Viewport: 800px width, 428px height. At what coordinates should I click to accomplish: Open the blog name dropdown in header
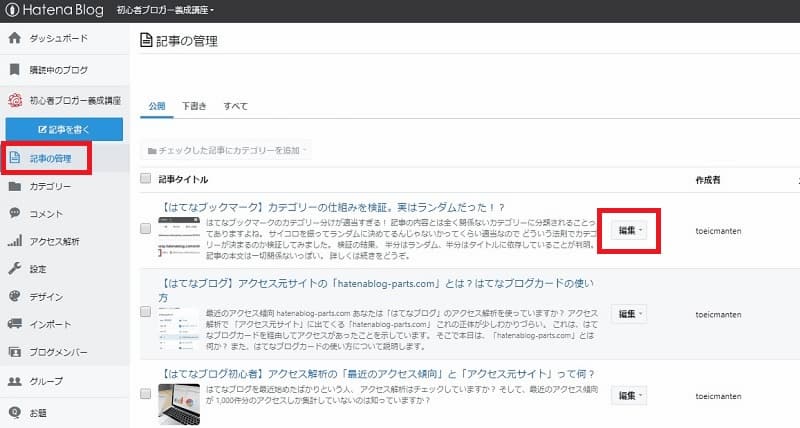coord(165,10)
